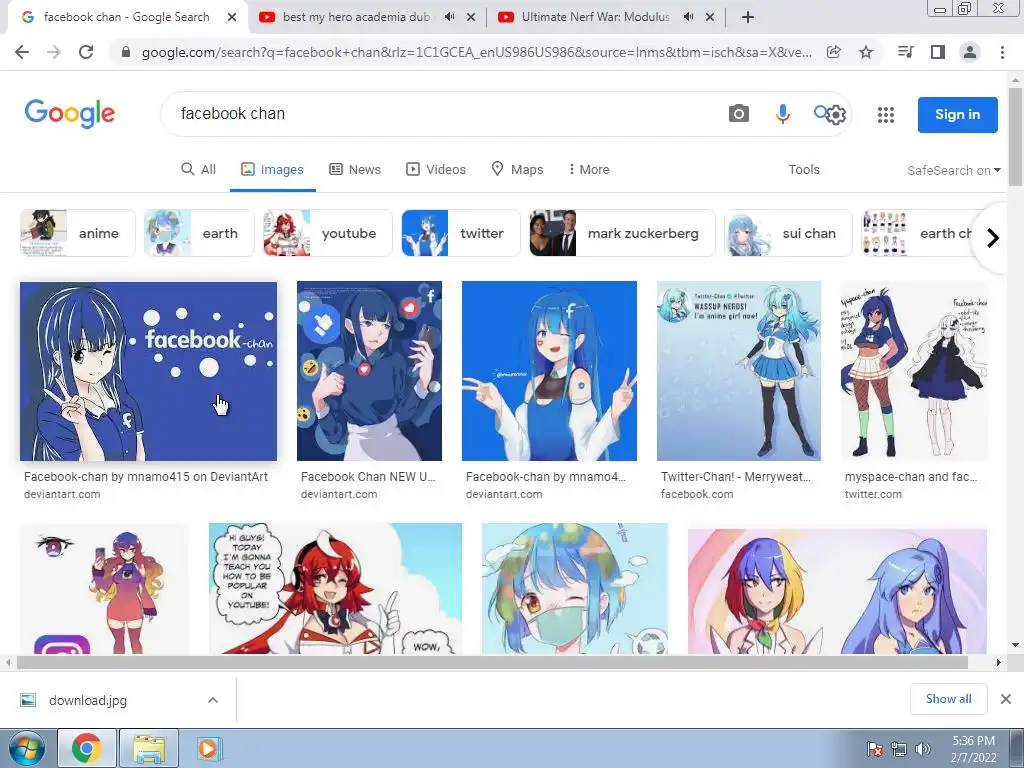Open the Google apps grid

(x=886, y=115)
